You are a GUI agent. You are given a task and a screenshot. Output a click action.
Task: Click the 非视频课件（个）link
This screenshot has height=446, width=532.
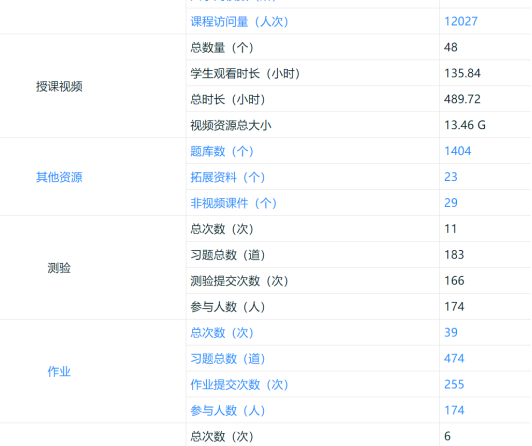tap(234, 203)
